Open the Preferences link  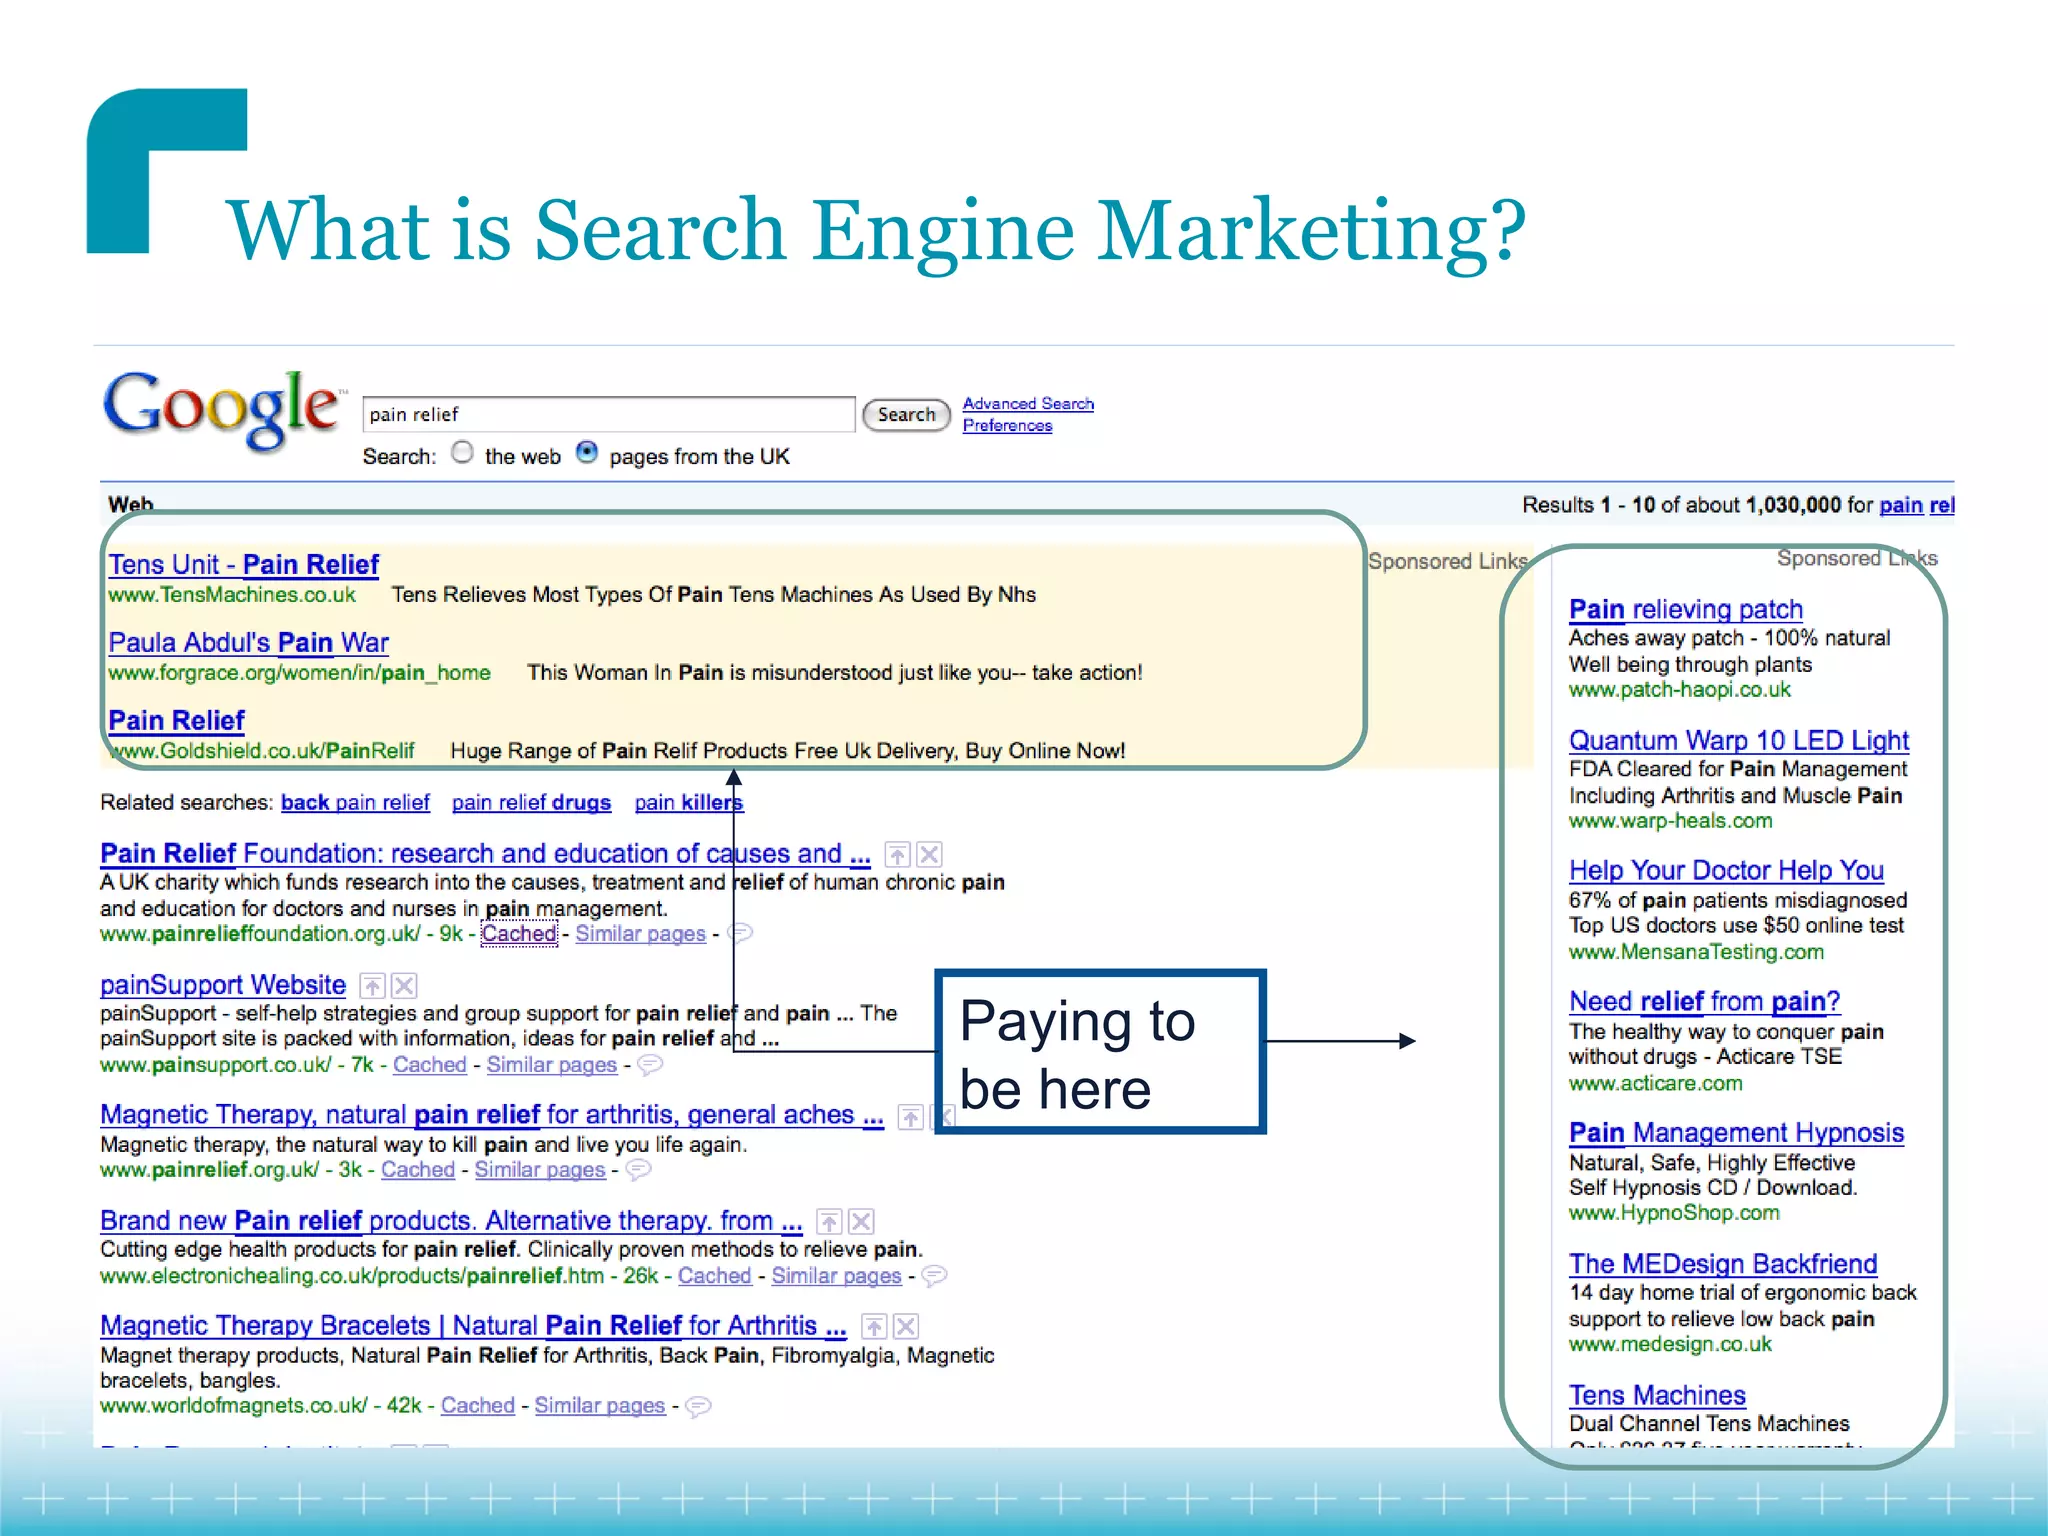click(1007, 426)
